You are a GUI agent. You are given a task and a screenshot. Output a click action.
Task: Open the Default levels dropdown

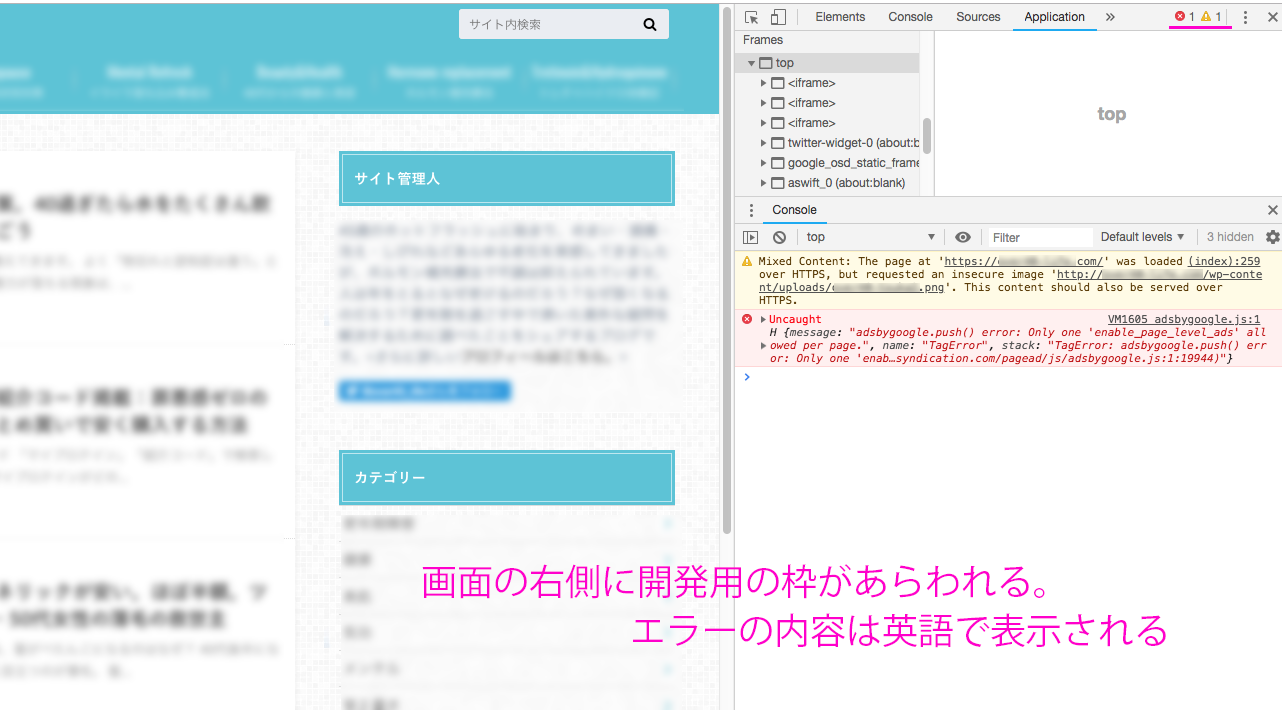point(1142,237)
